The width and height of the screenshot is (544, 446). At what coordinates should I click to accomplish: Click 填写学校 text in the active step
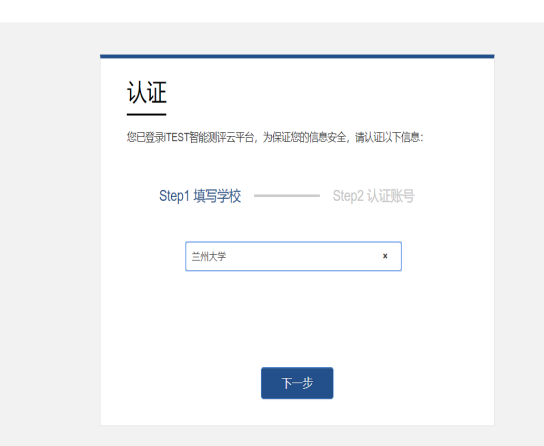(x=217, y=196)
